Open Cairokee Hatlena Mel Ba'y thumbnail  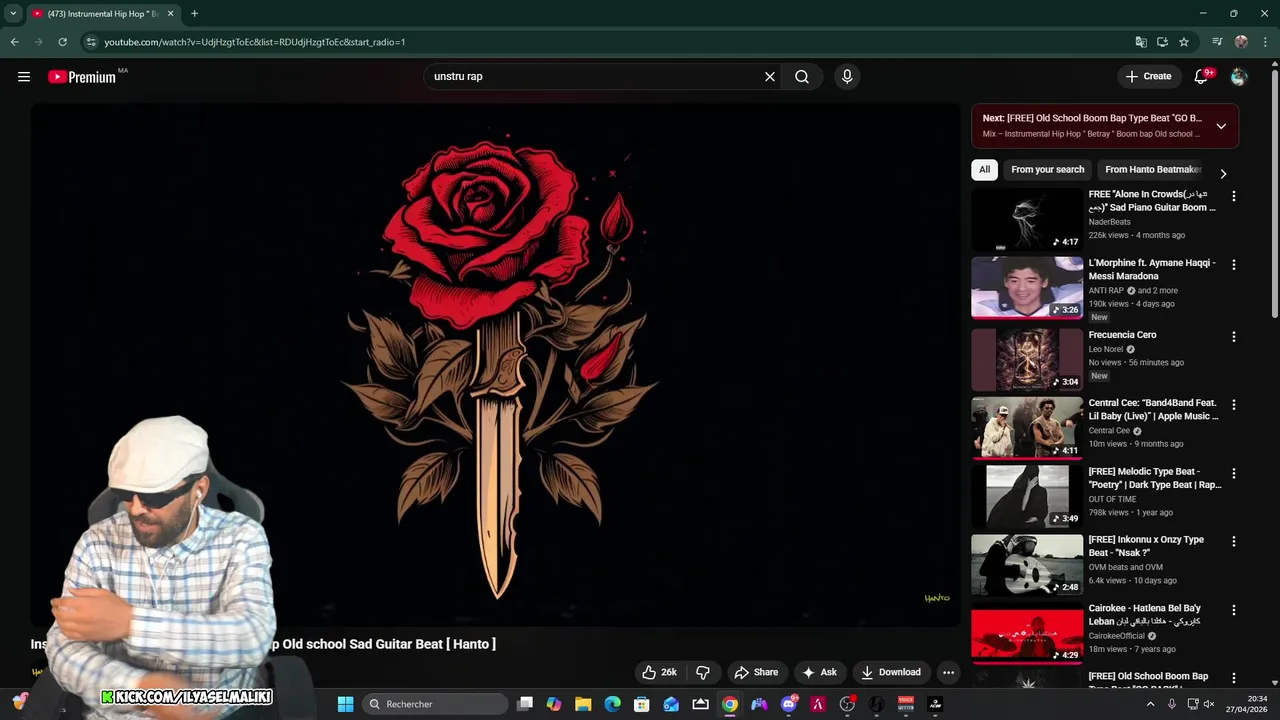coord(1027,633)
